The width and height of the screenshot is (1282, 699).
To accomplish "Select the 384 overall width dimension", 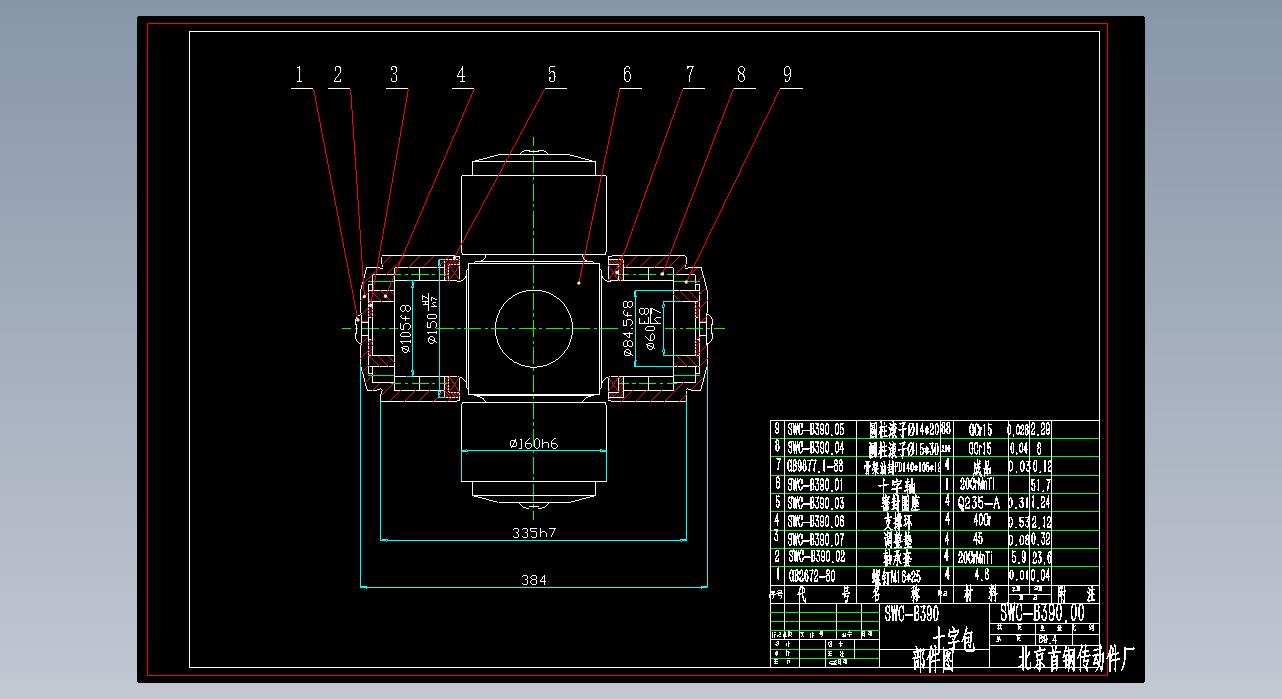I will 534,579.
